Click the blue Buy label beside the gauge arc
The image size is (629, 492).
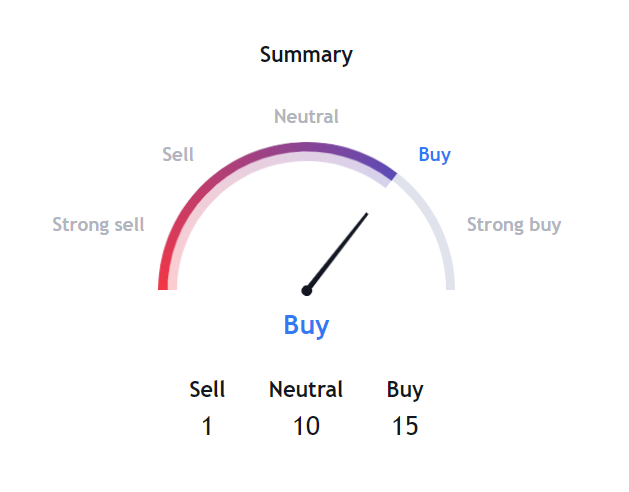(434, 155)
